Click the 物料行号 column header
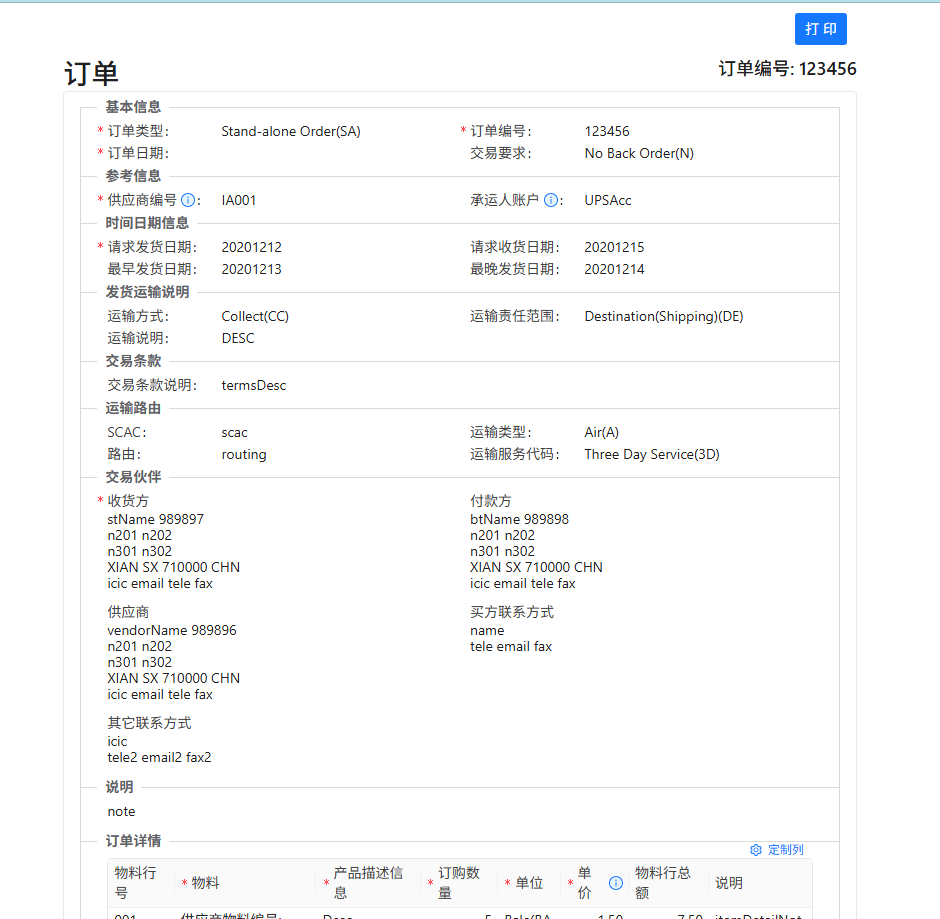 pyautogui.click(x=135, y=882)
